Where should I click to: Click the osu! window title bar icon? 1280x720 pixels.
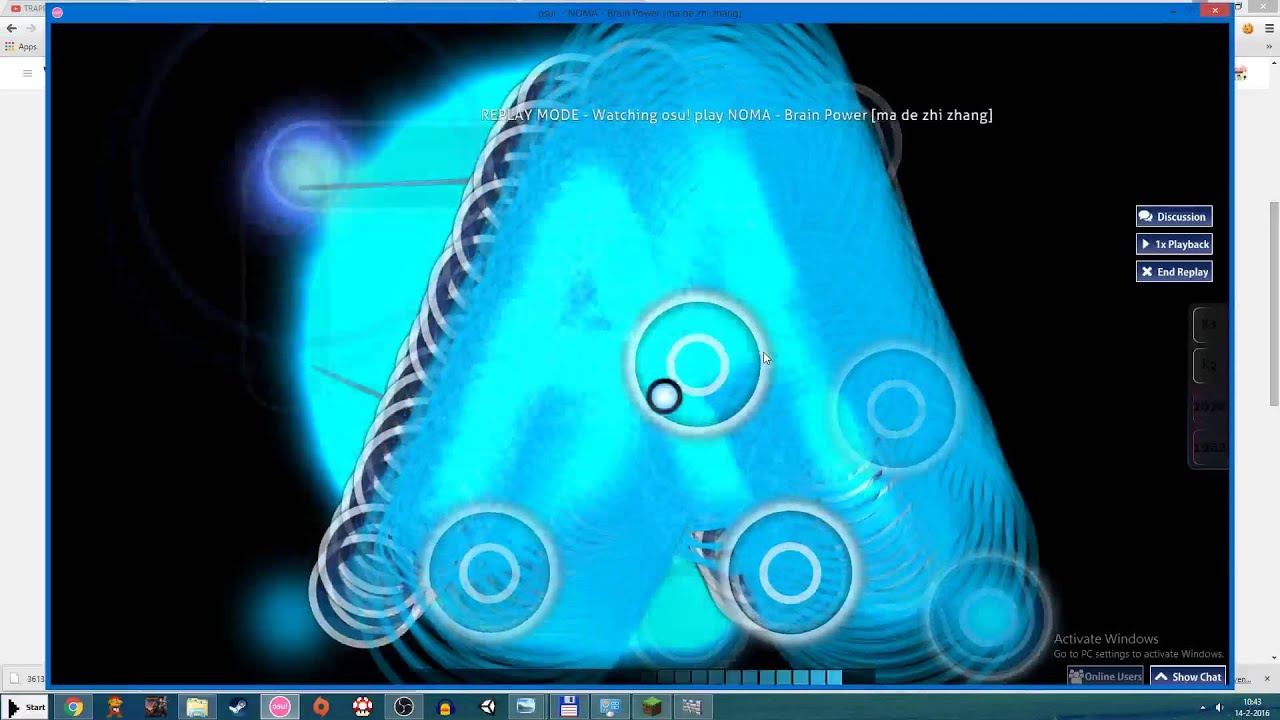pos(57,12)
